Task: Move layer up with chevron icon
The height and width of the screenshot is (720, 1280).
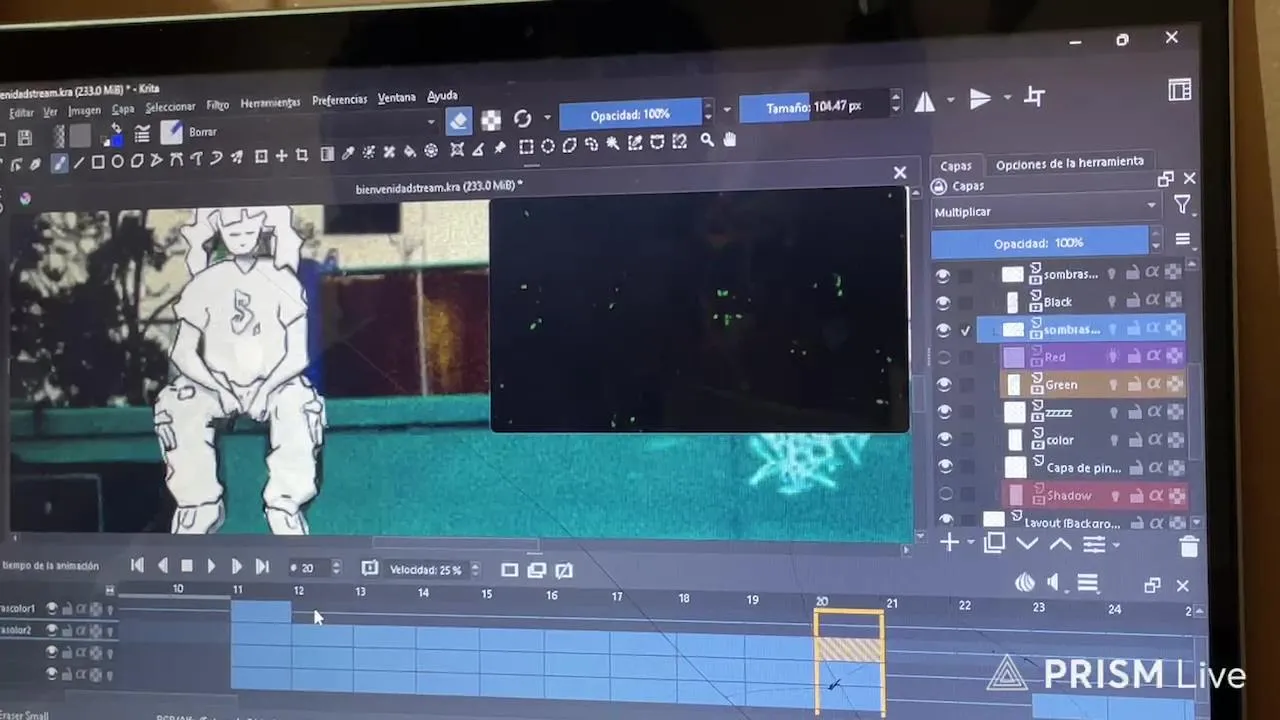Action: point(1060,544)
